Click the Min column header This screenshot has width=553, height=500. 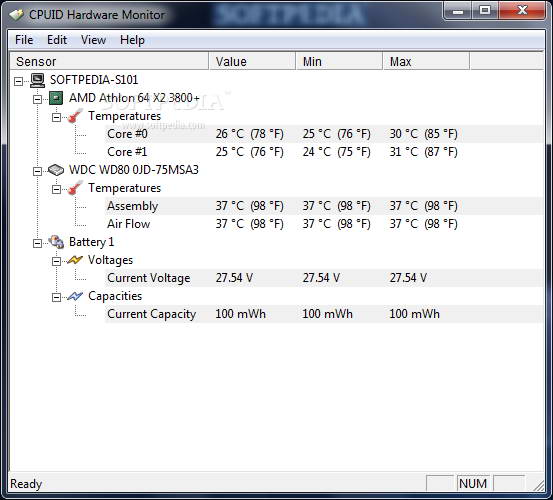339,61
